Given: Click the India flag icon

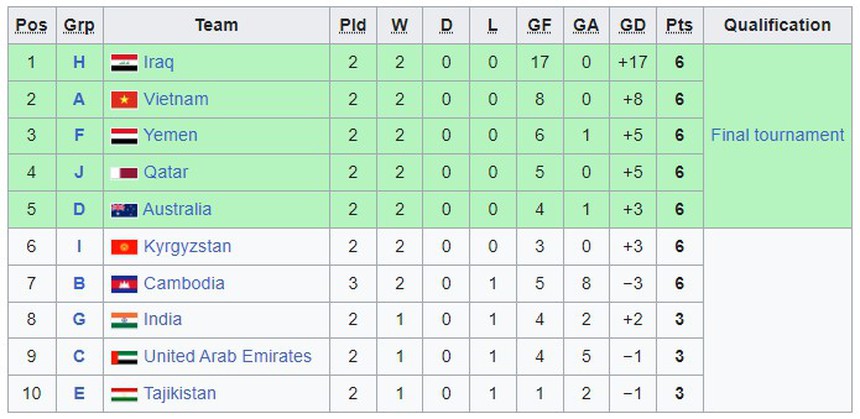Looking at the screenshot, I should [x=124, y=320].
